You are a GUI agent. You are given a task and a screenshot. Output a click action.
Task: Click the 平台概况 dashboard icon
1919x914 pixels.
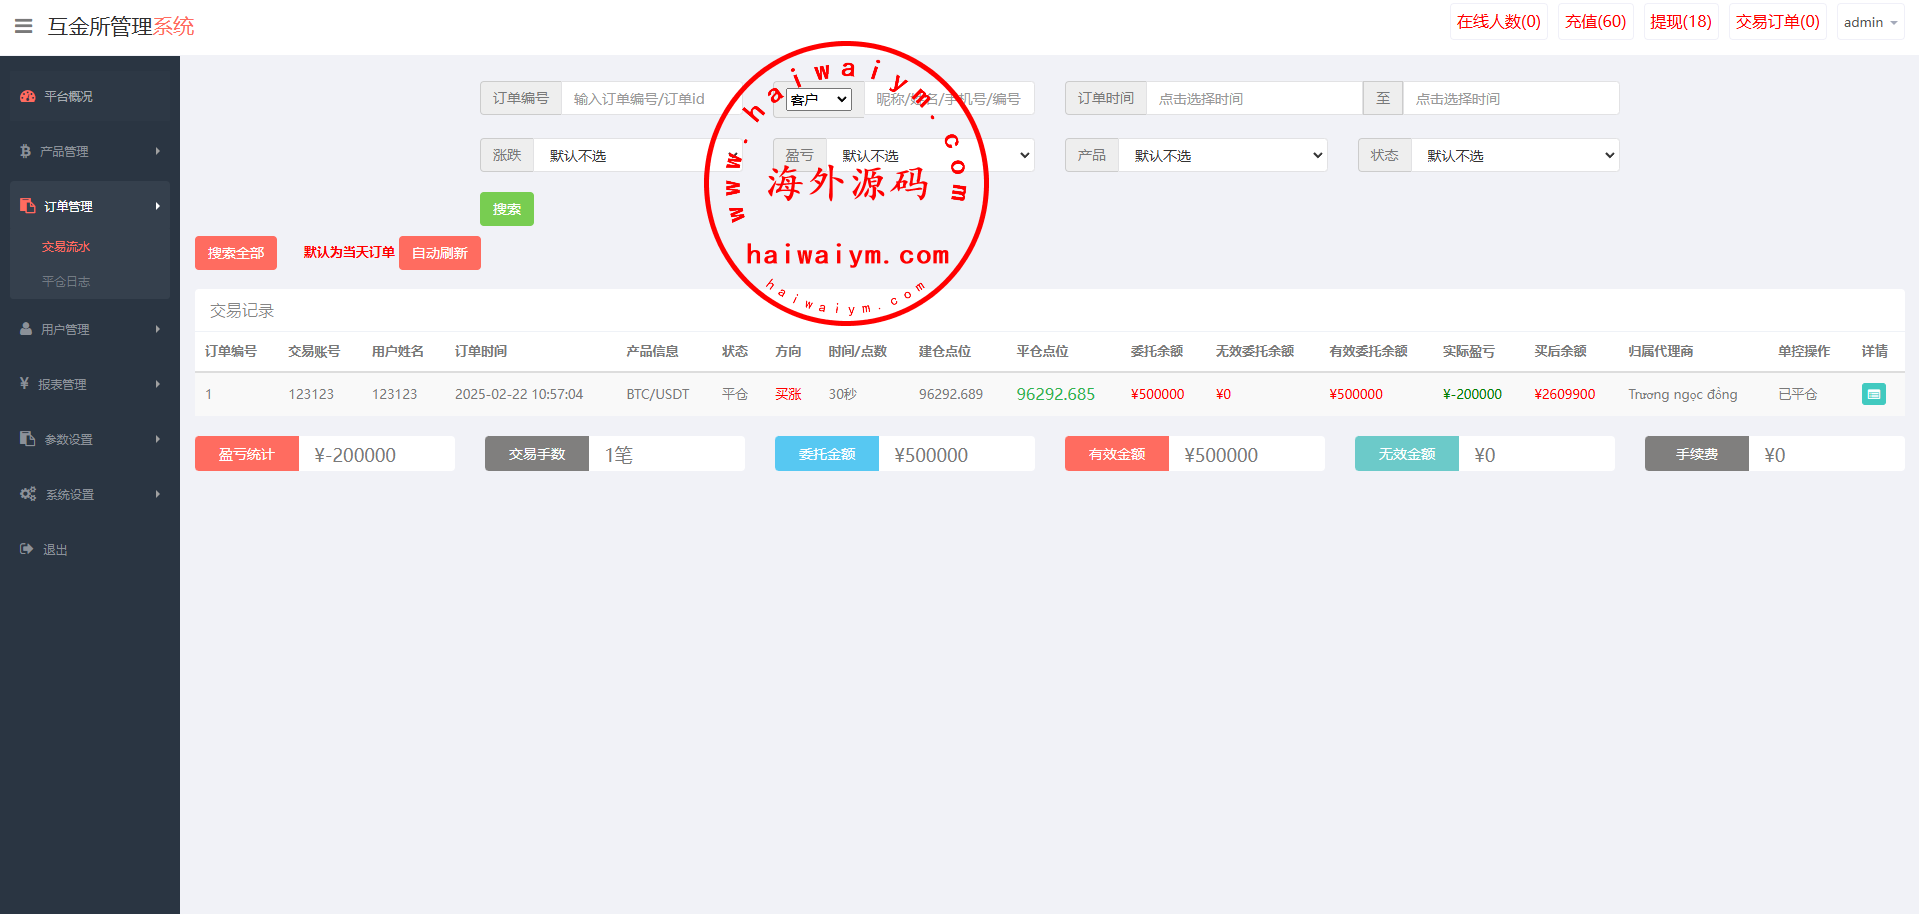pyautogui.click(x=27, y=96)
